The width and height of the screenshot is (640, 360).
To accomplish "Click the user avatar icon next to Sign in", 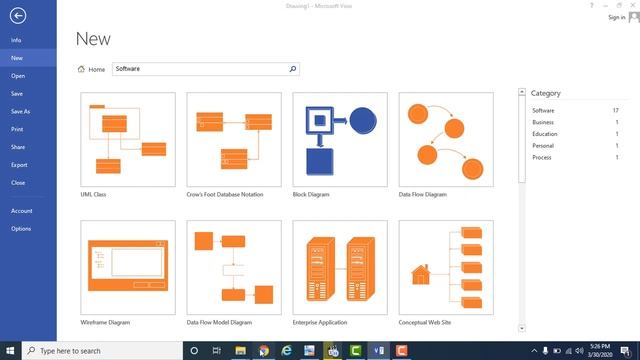I will click(634, 17).
